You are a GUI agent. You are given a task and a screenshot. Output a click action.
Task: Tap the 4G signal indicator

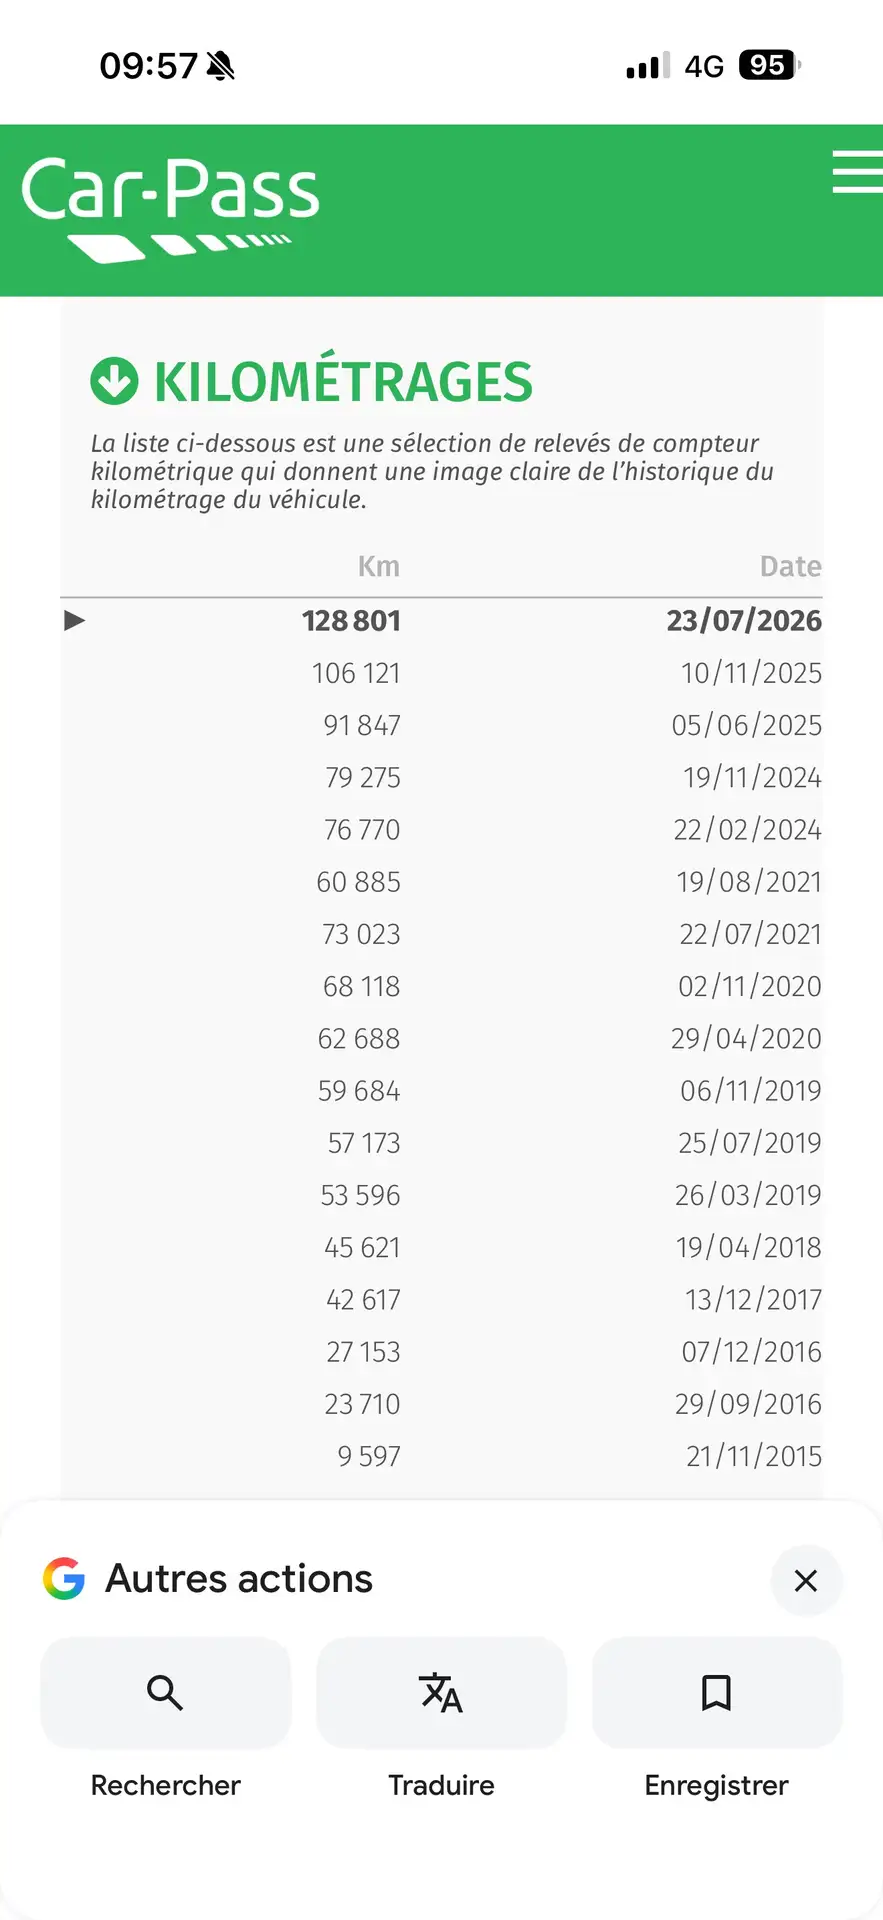click(x=704, y=66)
